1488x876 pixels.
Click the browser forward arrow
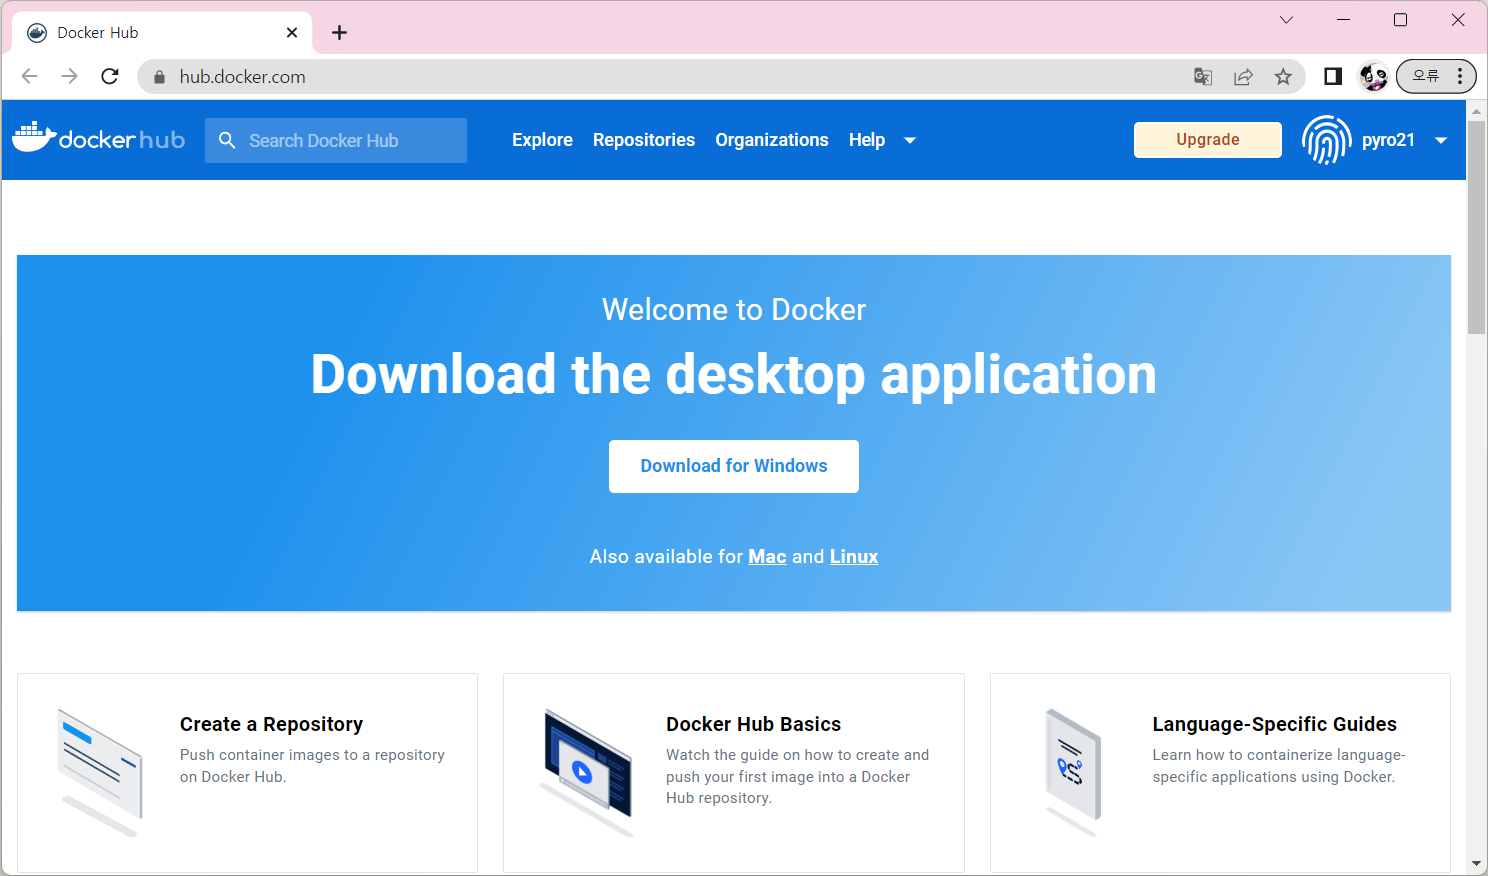(69, 76)
